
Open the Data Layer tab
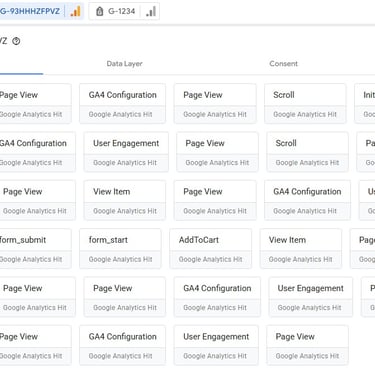(x=124, y=64)
